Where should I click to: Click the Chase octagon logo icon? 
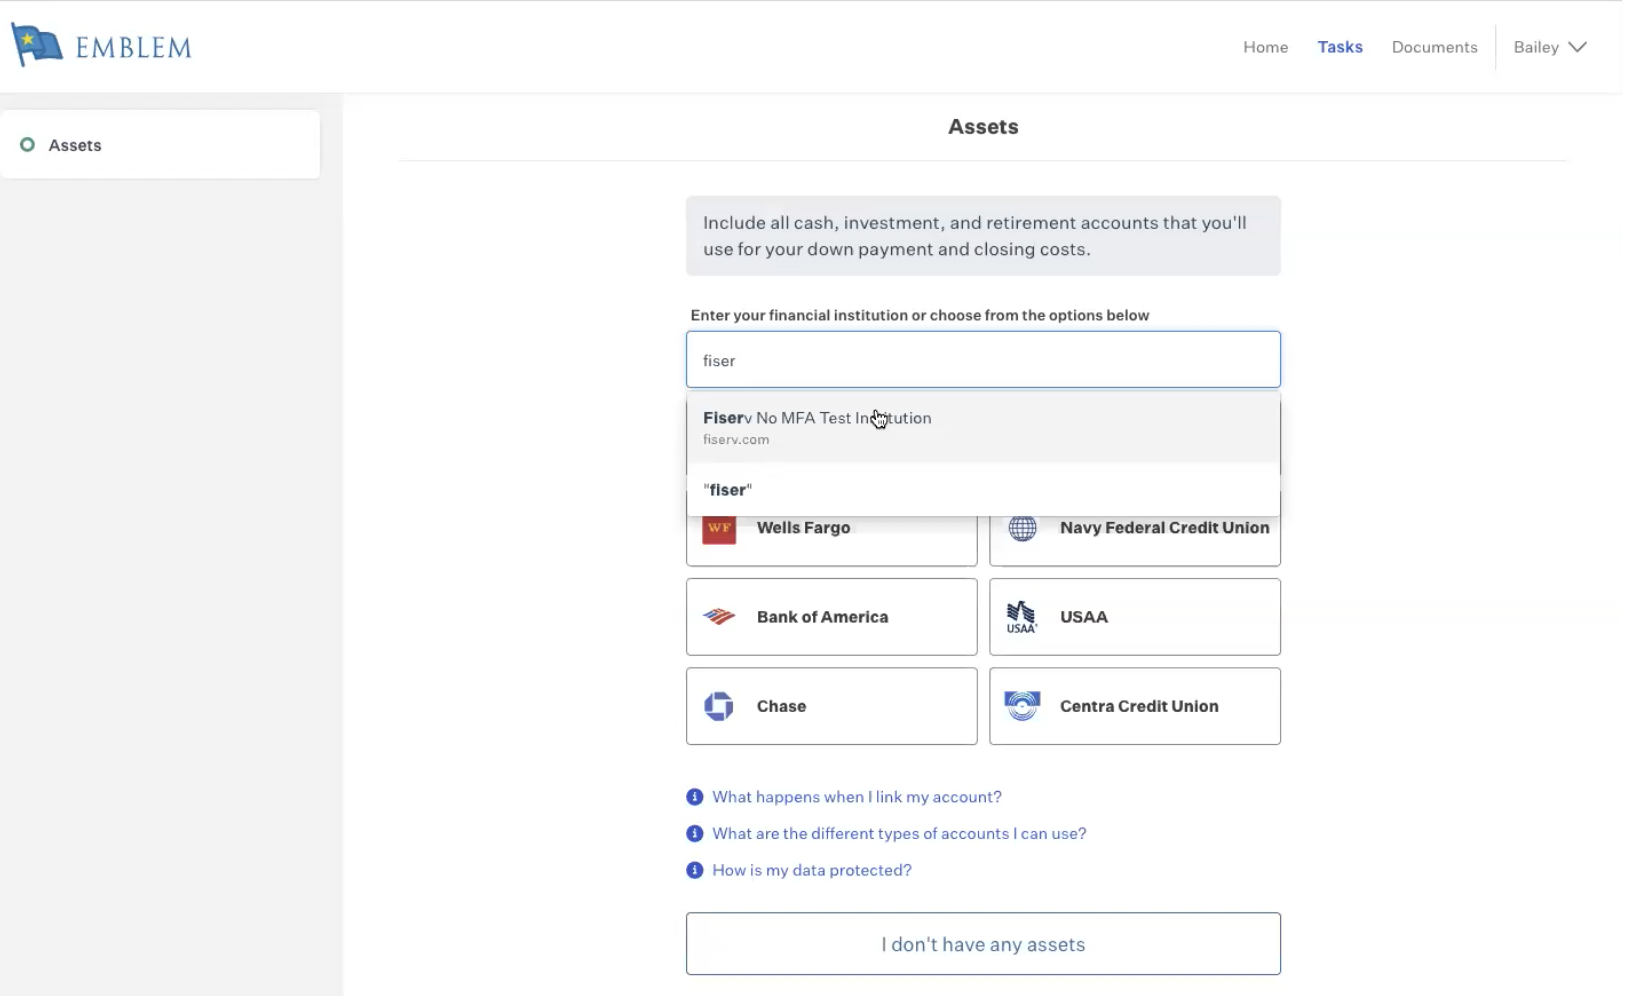719,706
